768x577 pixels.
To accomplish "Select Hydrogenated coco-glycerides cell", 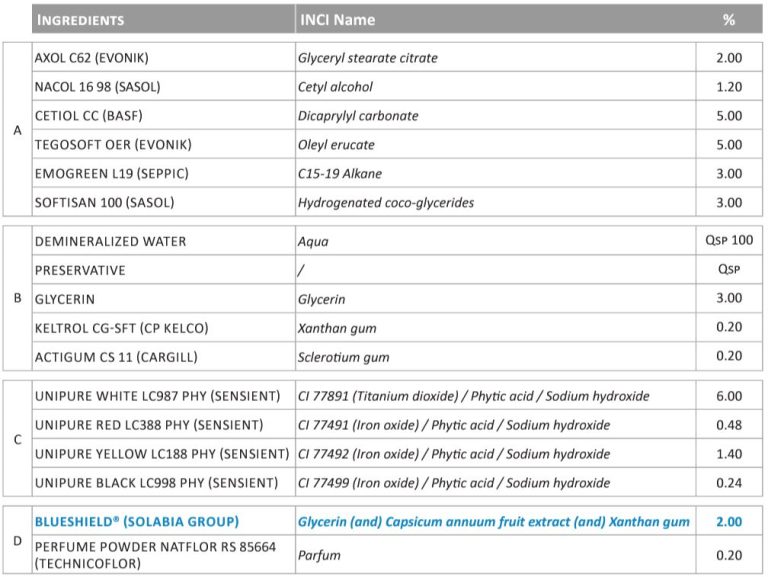I will click(385, 203).
